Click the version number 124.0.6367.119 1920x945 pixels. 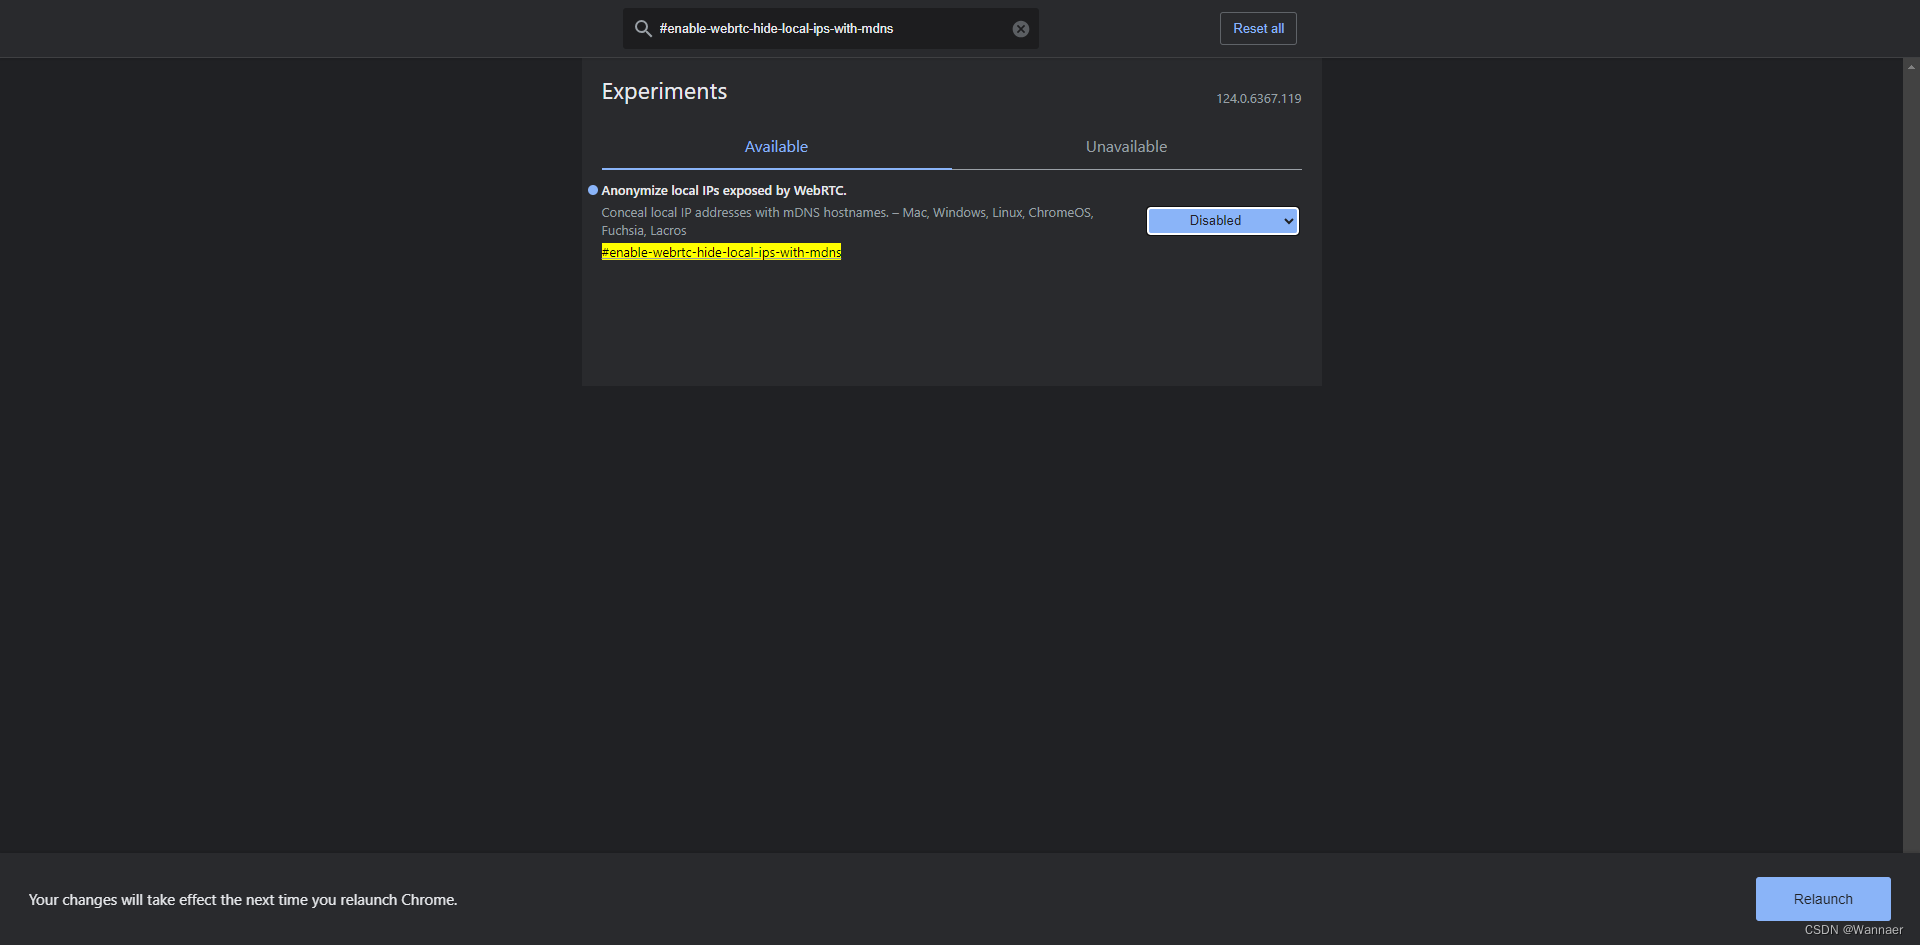tap(1259, 99)
